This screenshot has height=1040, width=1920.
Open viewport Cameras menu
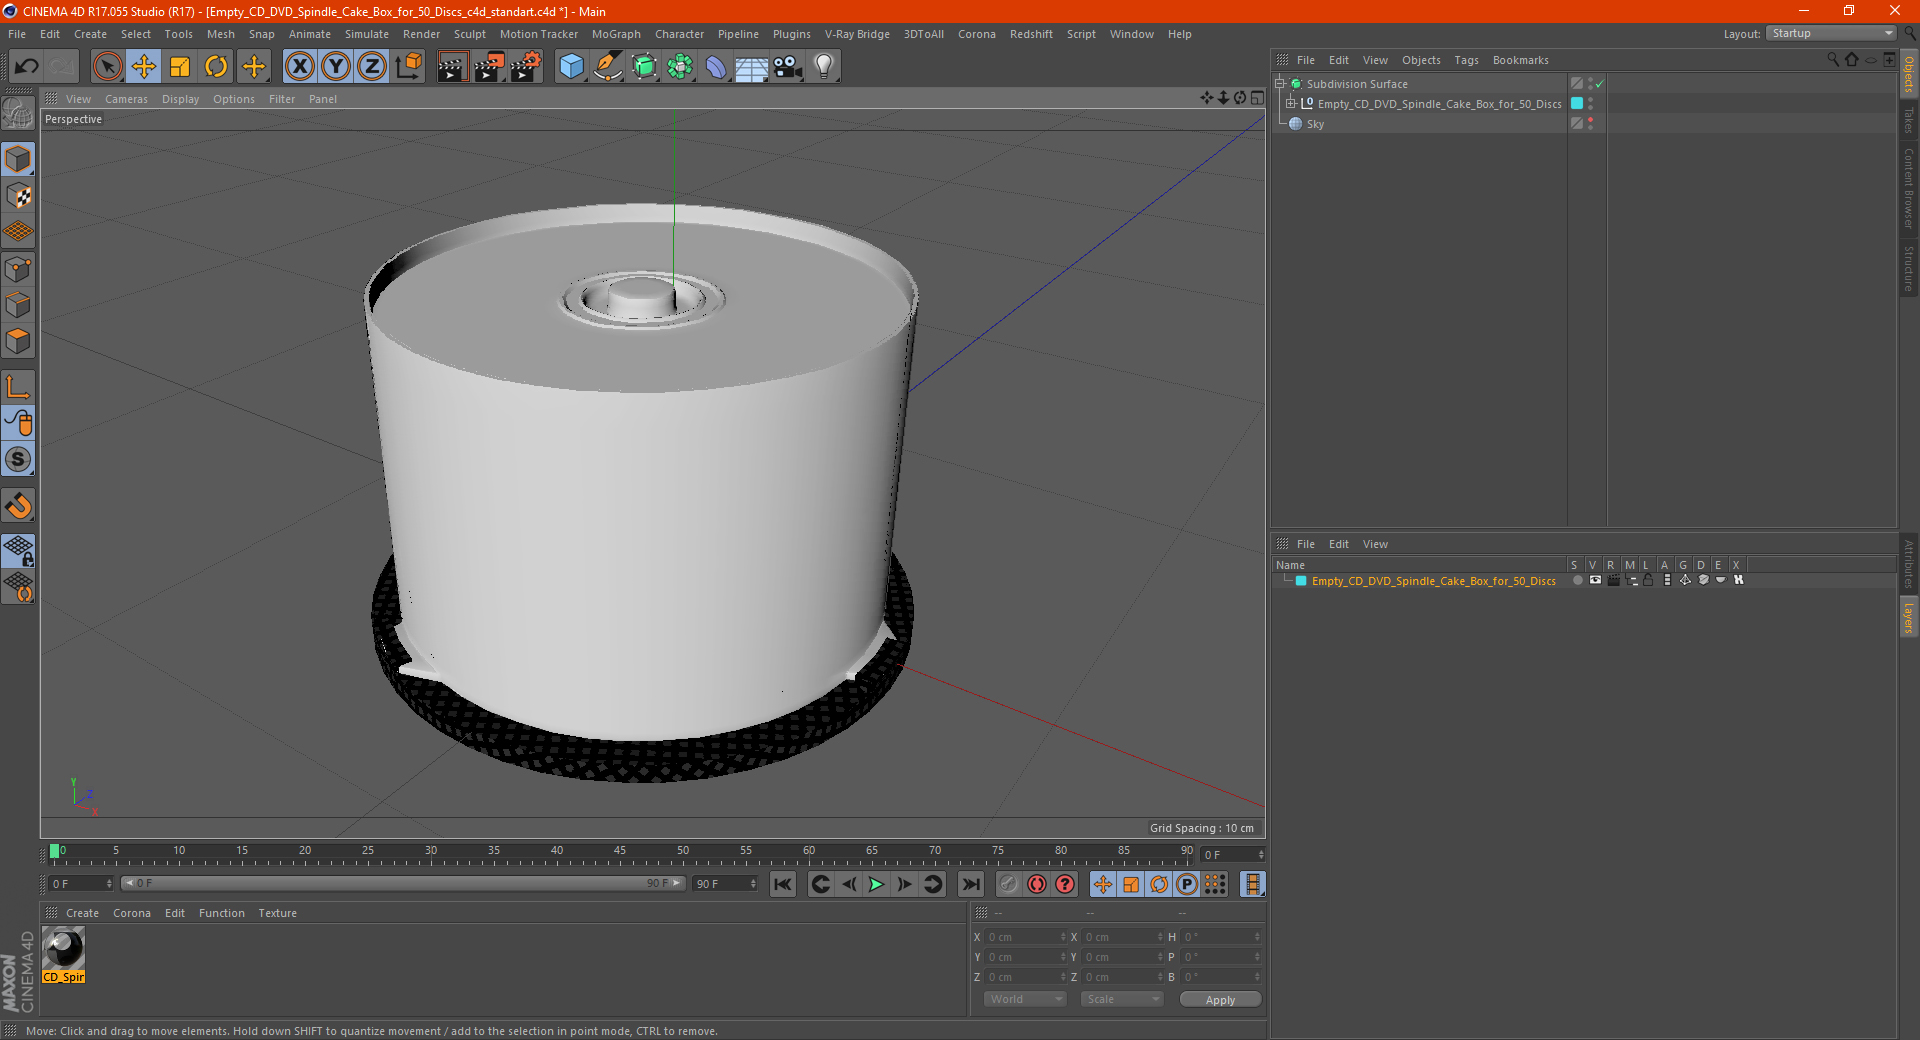(126, 99)
